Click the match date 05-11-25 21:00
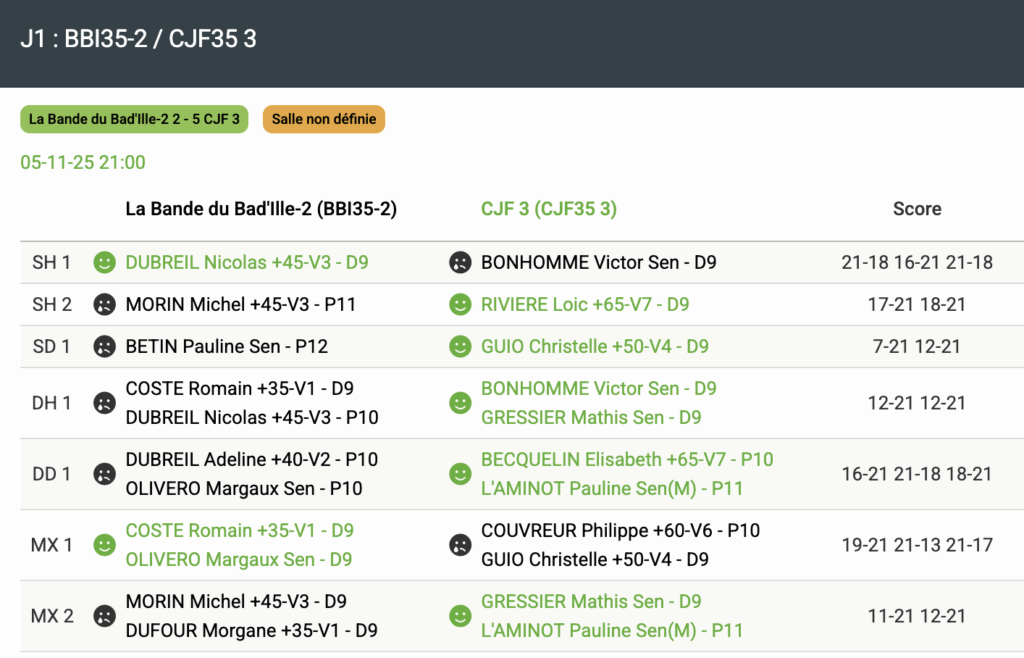The image size is (1024, 658). pyautogui.click(x=83, y=163)
